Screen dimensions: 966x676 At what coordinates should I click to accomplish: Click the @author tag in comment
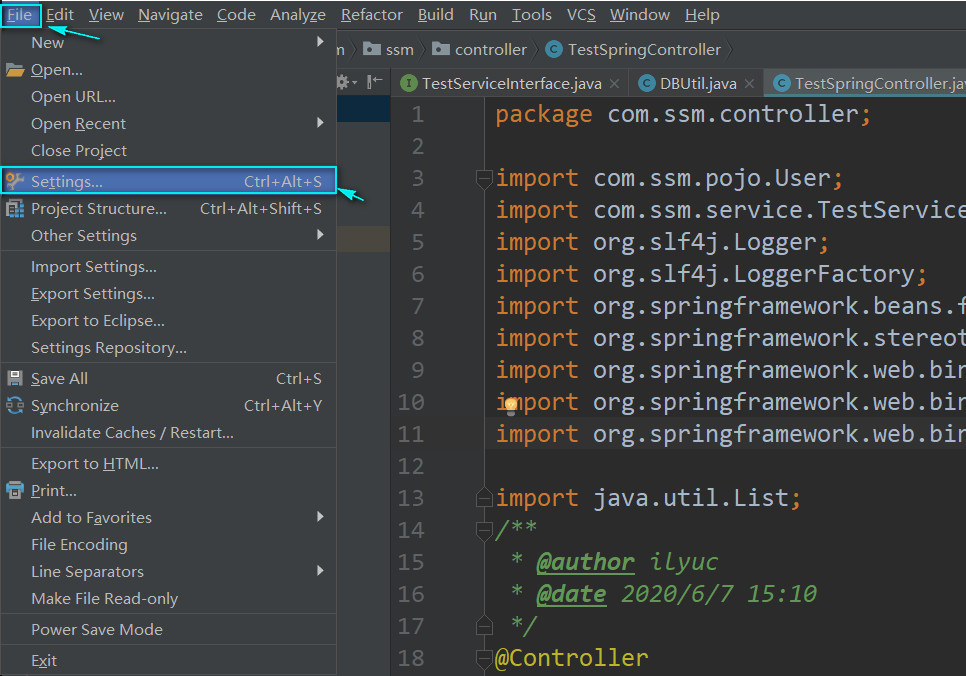point(585,562)
